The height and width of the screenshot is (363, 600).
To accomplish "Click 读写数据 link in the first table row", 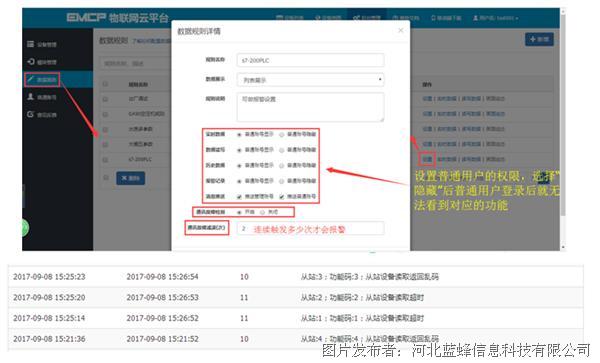I will pyautogui.click(x=471, y=99).
